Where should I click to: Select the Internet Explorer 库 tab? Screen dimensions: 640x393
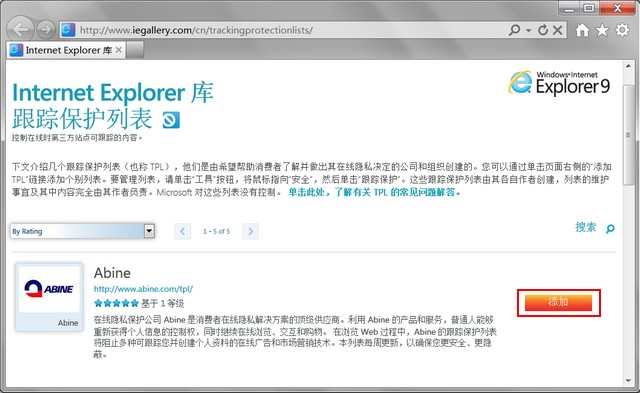pyautogui.click(x=66, y=50)
